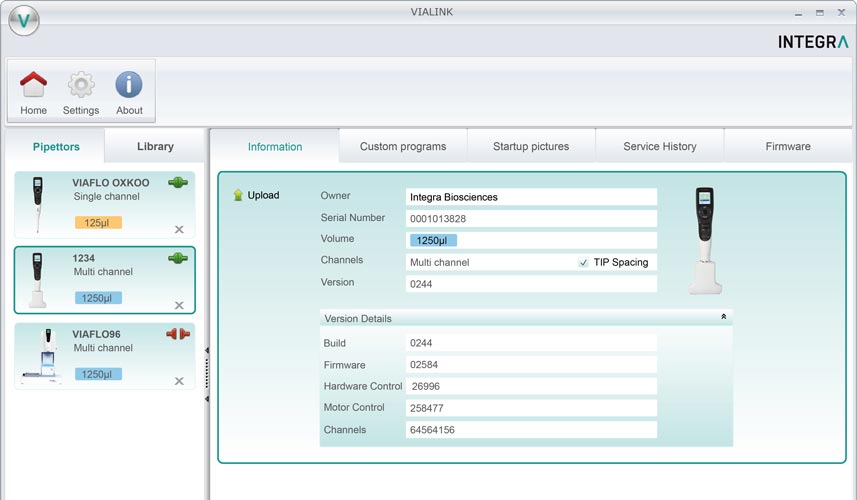Image resolution: width=857 pixels, height=500 pixels.
Task: Click the Owner input field
Action: [531, 197]
